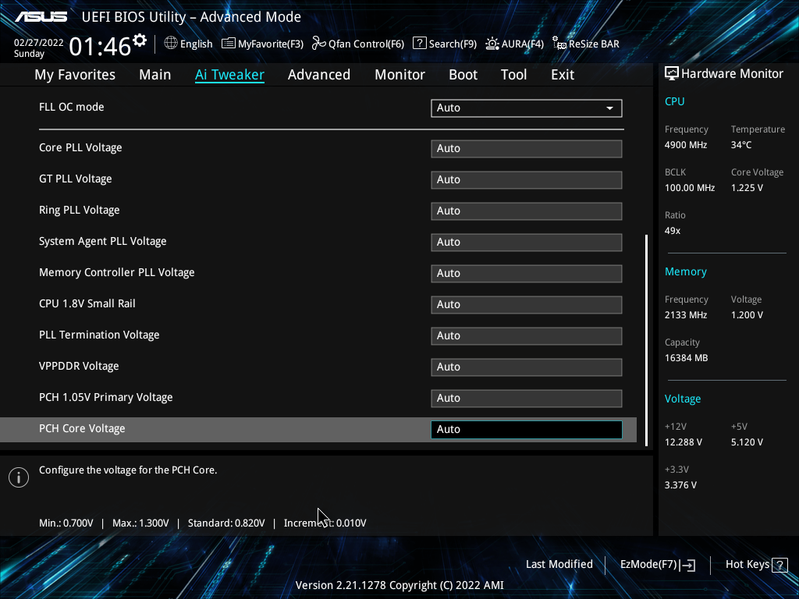Click the Version 2.21.1278 copyright text
799x599 pixels.
(400, 585)
